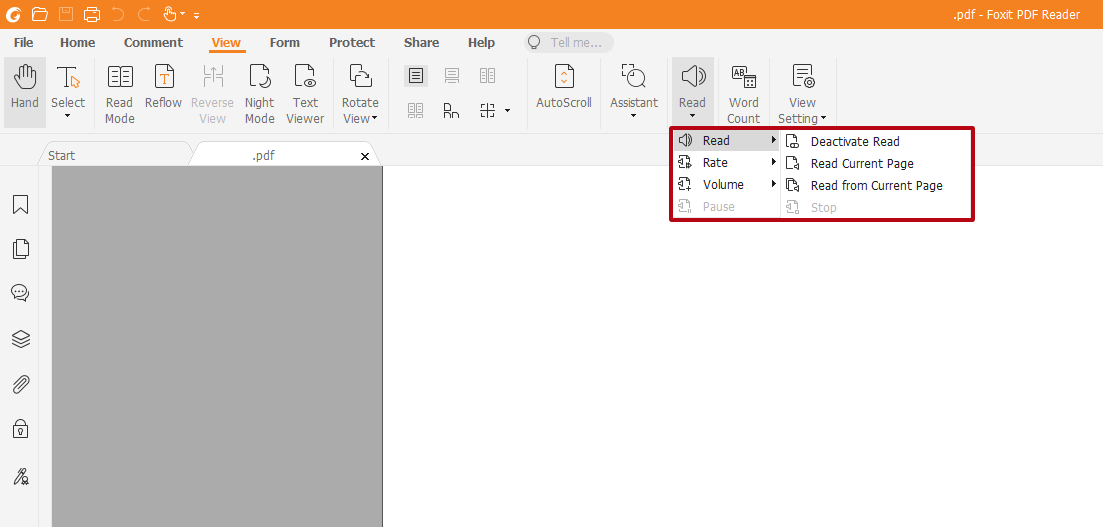Viewport: 1103px width, 527px height.
Task: Close the .pdf document tab
Action: coord(365,156)
